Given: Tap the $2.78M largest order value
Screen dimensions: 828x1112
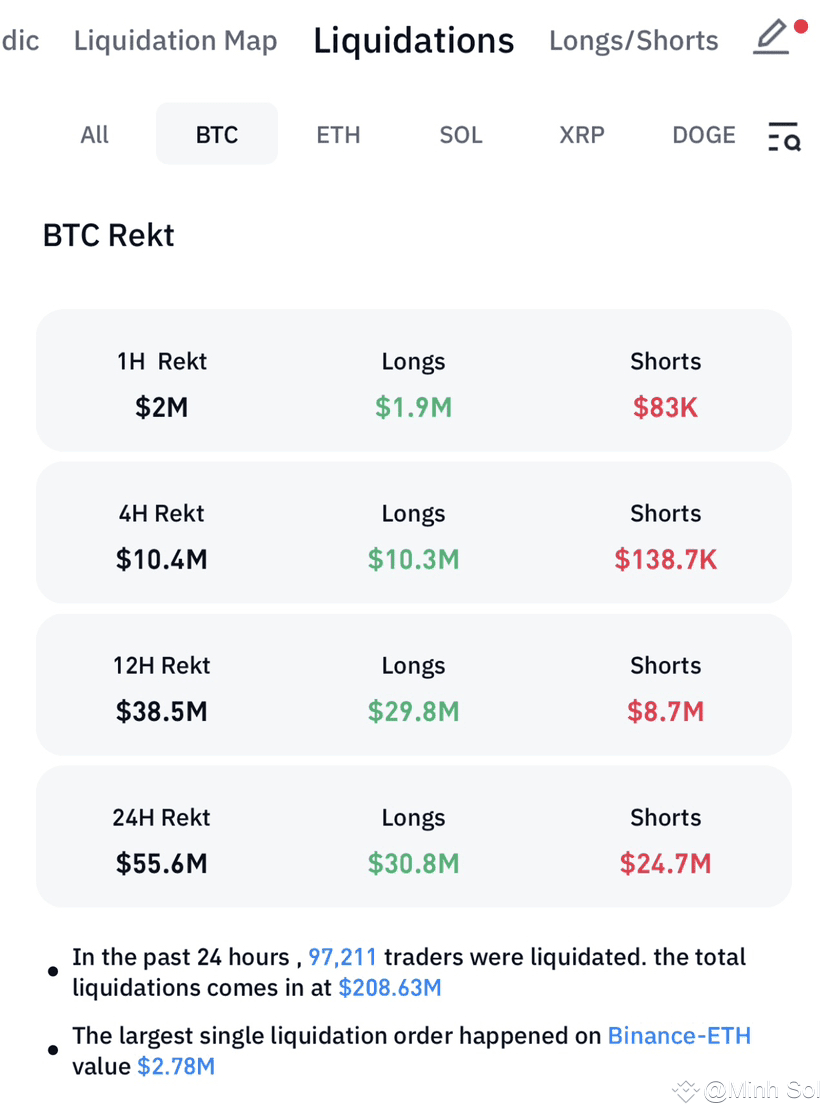Looking at the screenshot, I should pos(176,1066).
